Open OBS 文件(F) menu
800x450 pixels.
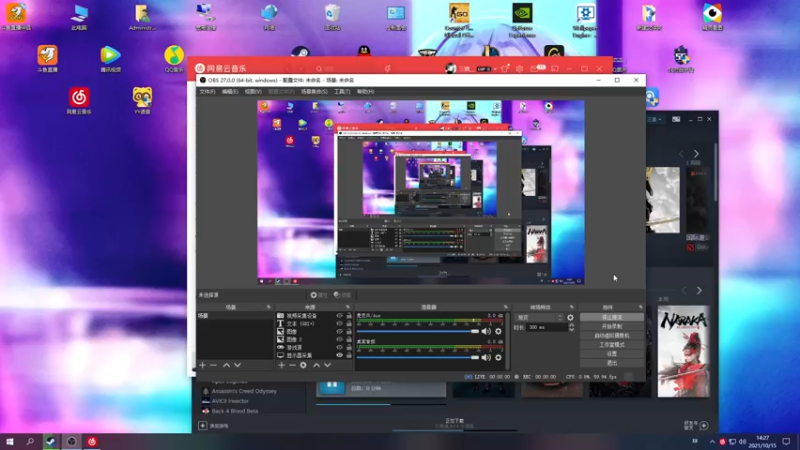[x=207, y=91]
